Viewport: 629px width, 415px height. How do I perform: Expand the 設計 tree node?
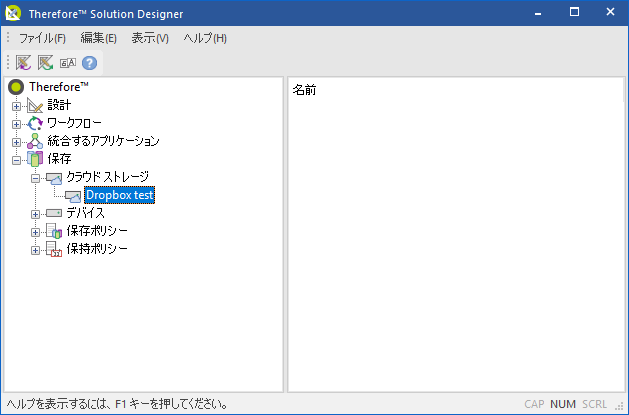pyautogui.click(x=16, y=106)
